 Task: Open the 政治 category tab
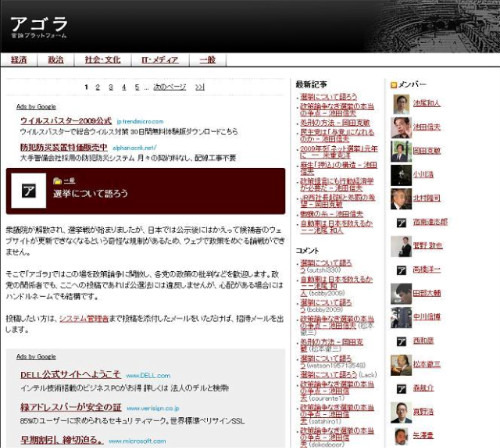click(55, 60)
